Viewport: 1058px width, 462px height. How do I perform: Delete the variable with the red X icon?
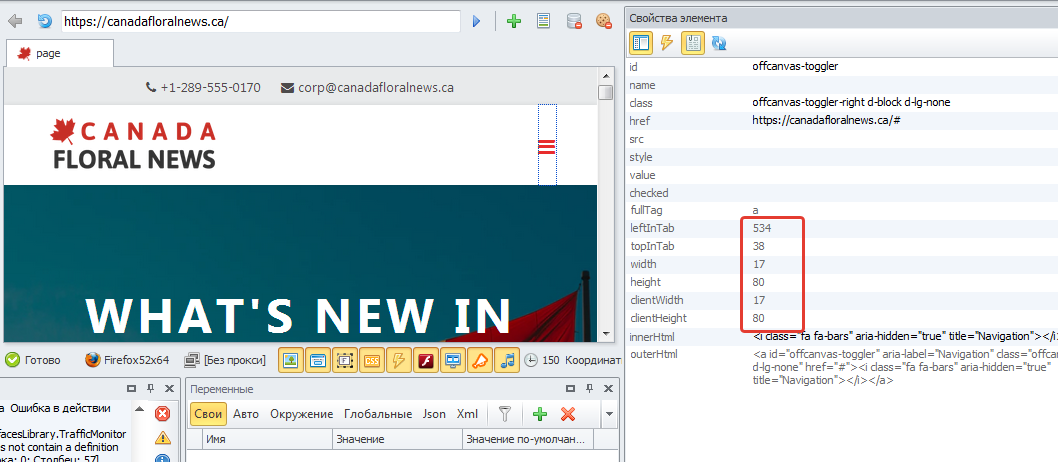pos(568,414)
